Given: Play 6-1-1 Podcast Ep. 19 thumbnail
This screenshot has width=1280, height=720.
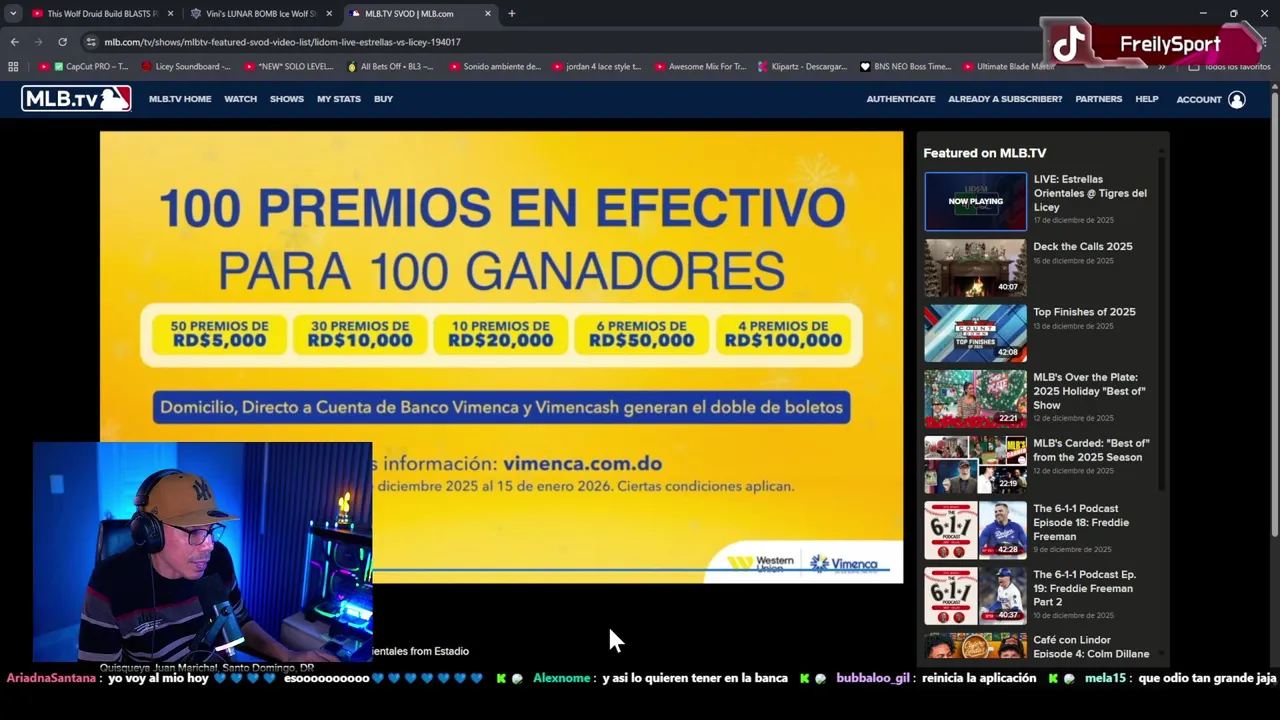Looking at the screenshot, I should pos(975,596).
